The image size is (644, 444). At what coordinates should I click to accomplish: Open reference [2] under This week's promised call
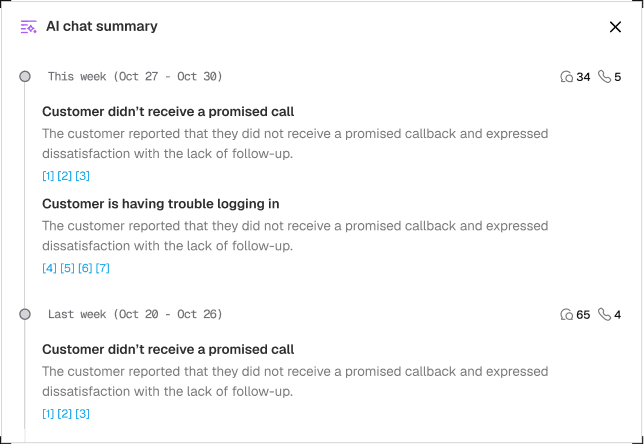(65, 177)
